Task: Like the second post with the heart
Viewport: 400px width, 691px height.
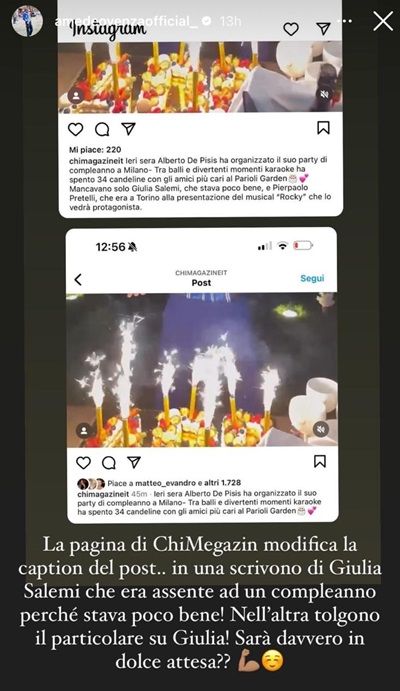Action: coord(83,463)
